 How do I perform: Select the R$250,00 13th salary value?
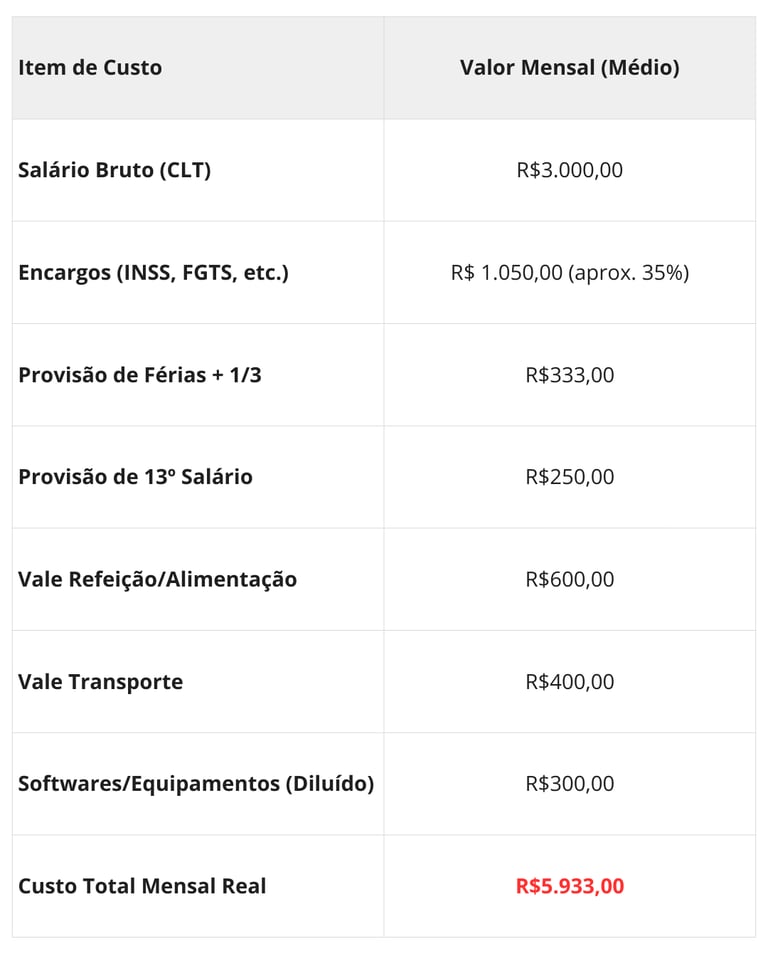pyautogui.click(x=569, y=477)
